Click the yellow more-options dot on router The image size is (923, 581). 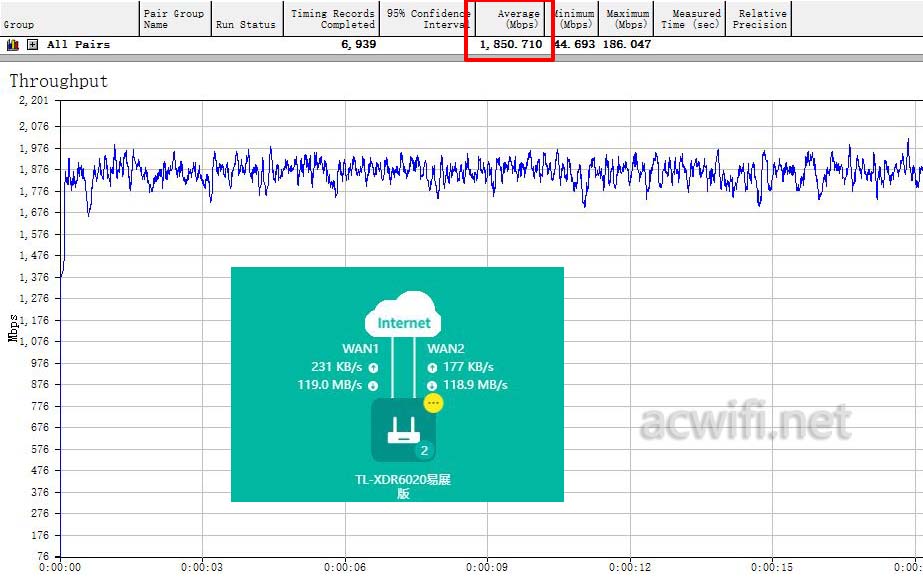(x=433, y=403)
